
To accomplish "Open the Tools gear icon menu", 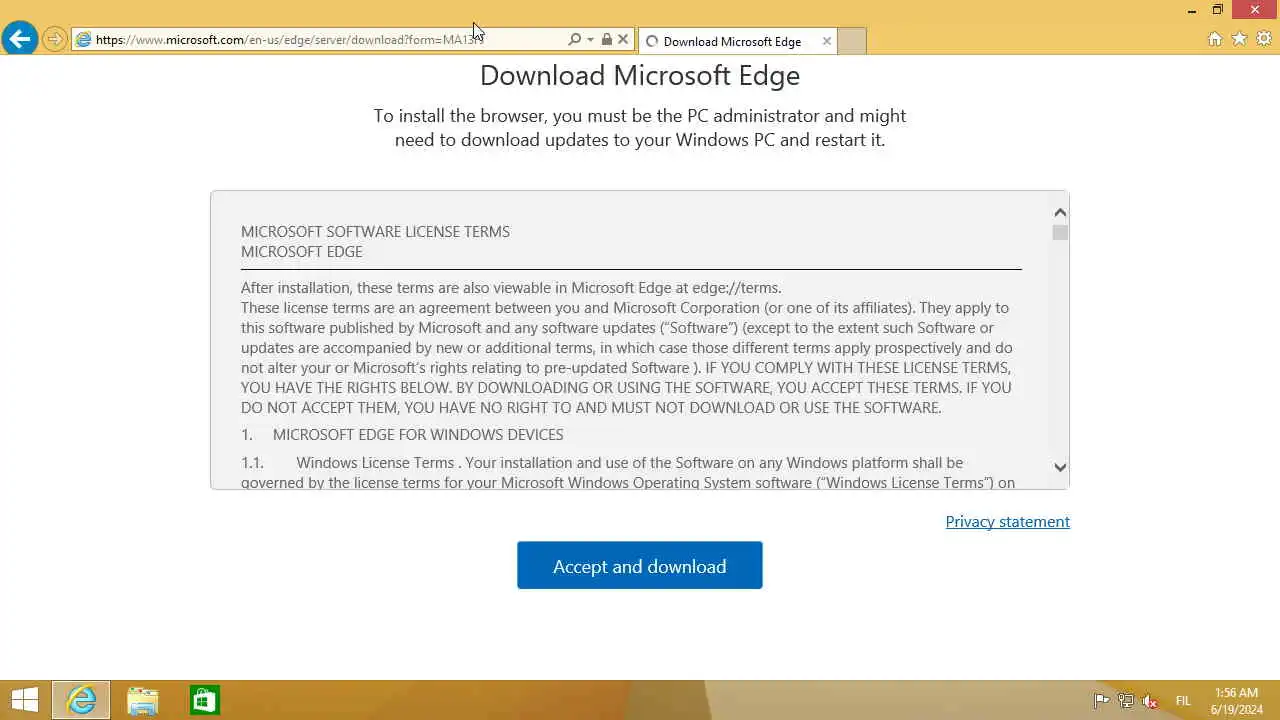I will 1264,39.
